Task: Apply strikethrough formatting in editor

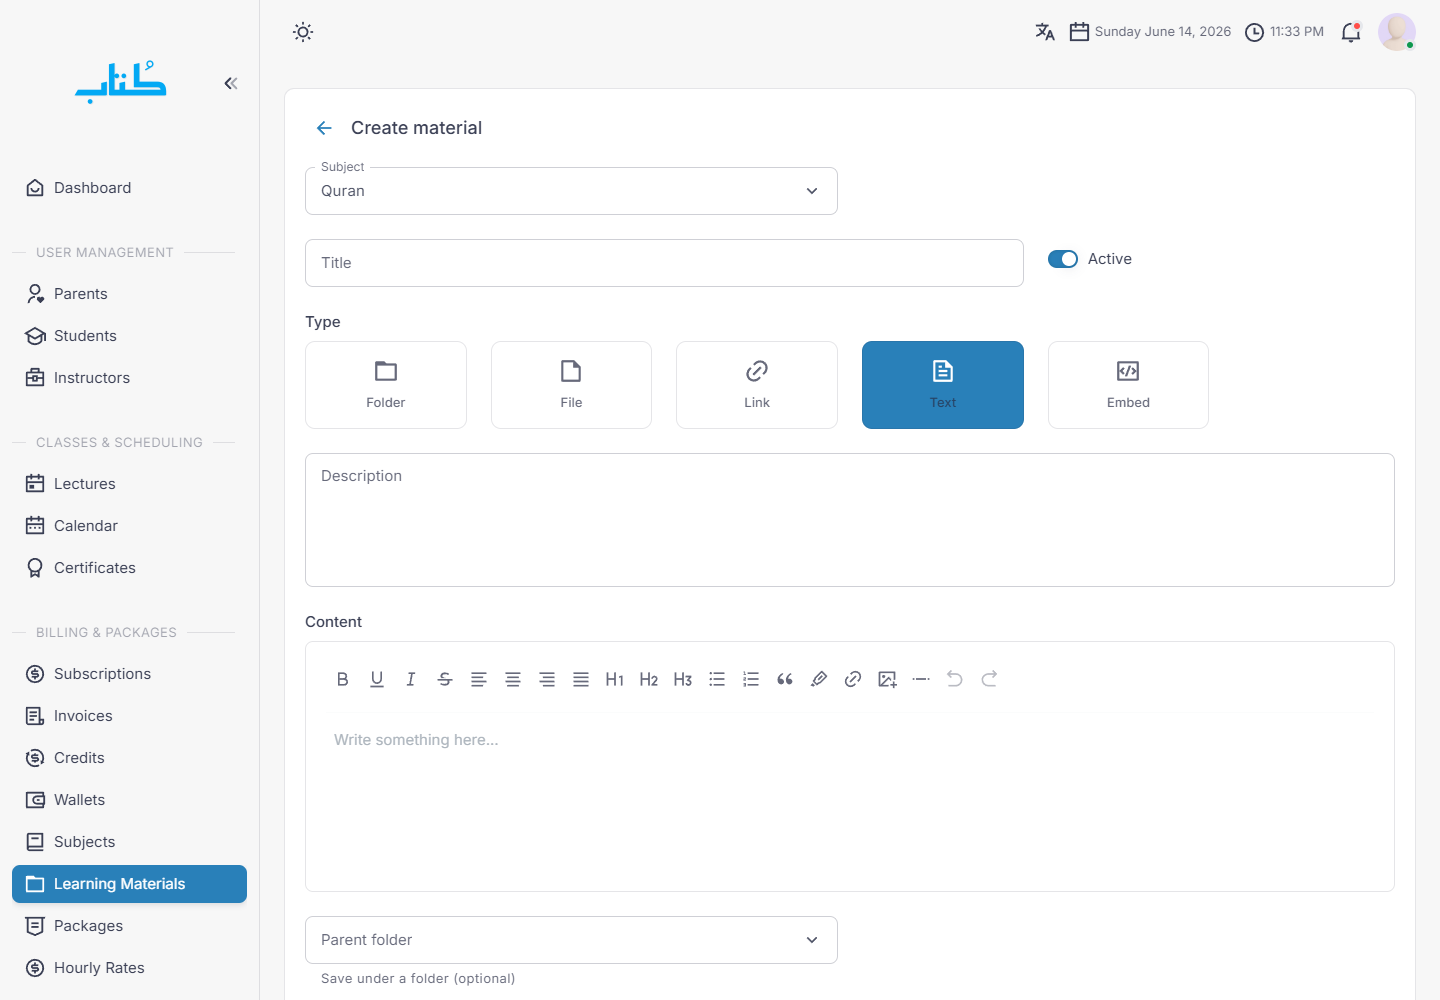Action: pyautogui.click(x=445, y=679)
